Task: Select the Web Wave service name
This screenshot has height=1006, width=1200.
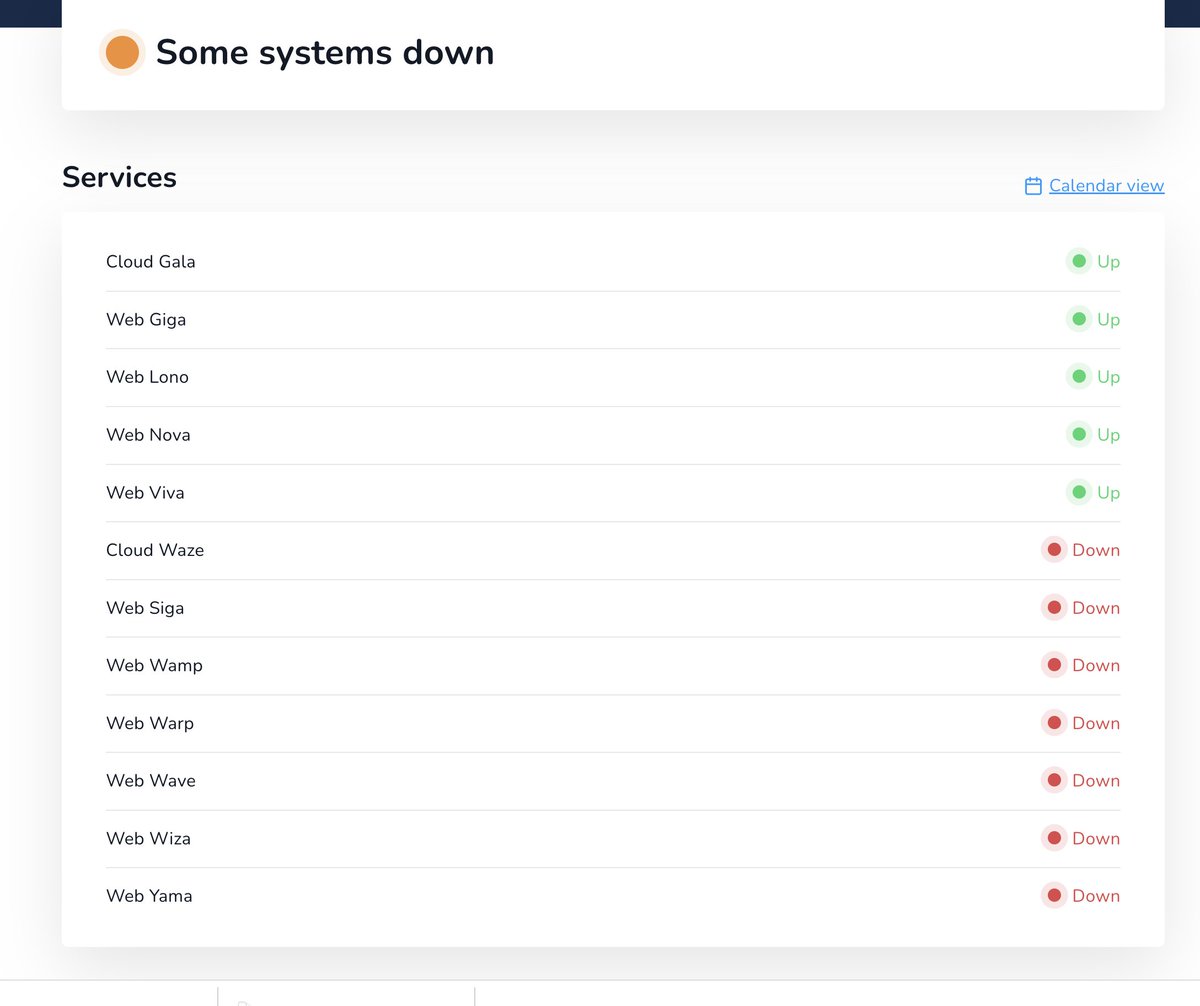Action: point(151,781)
